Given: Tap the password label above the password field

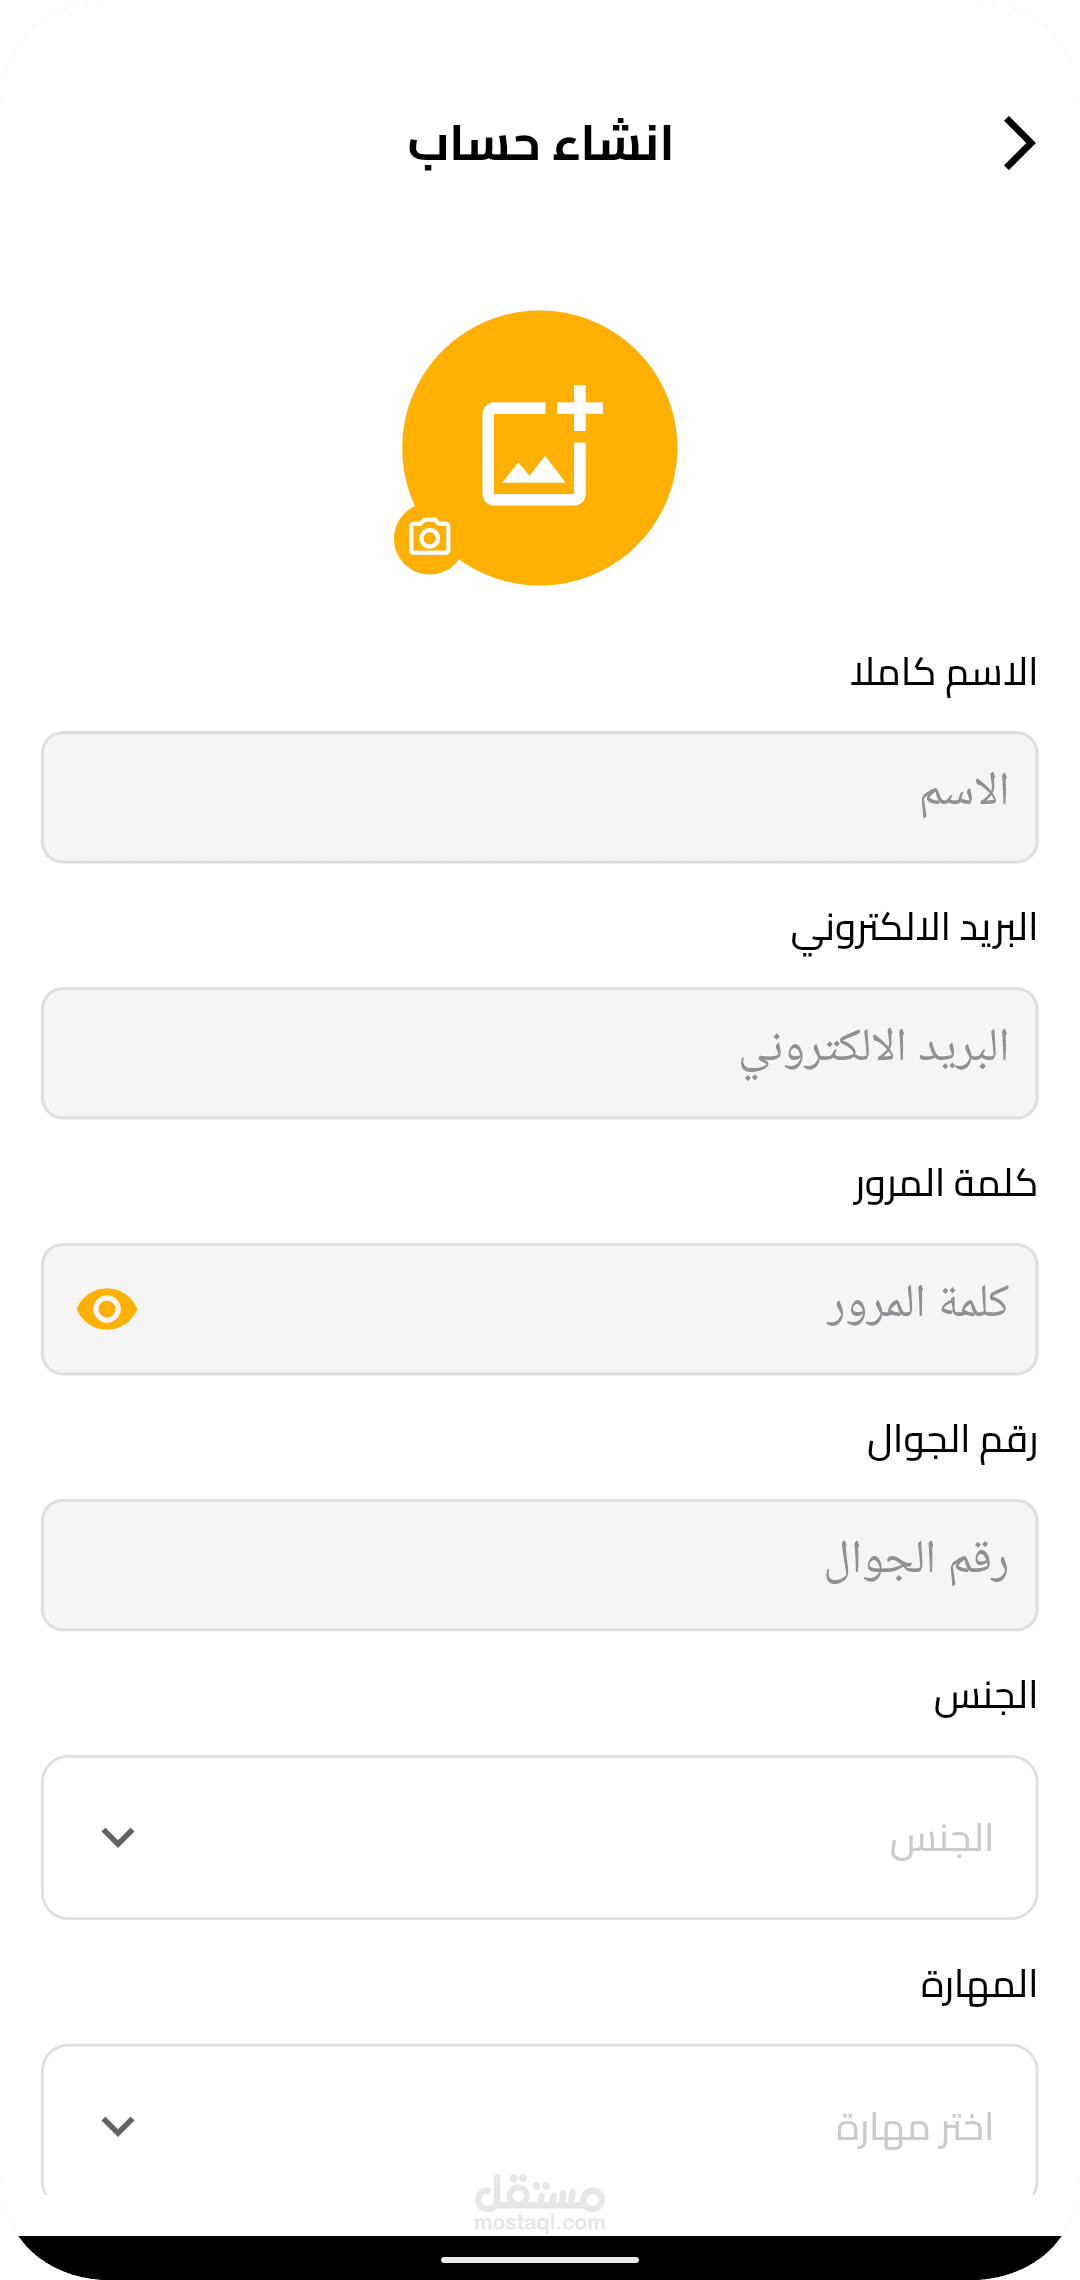Looking at the screenshot, I should pyautogui.click(x=945, y=1185).
